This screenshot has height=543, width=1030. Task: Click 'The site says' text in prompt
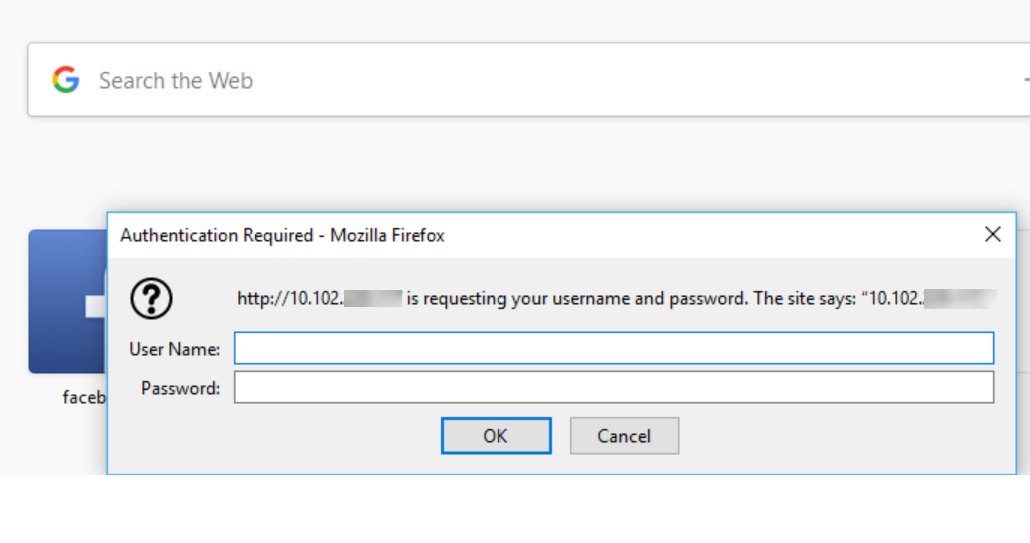point(805,299)
